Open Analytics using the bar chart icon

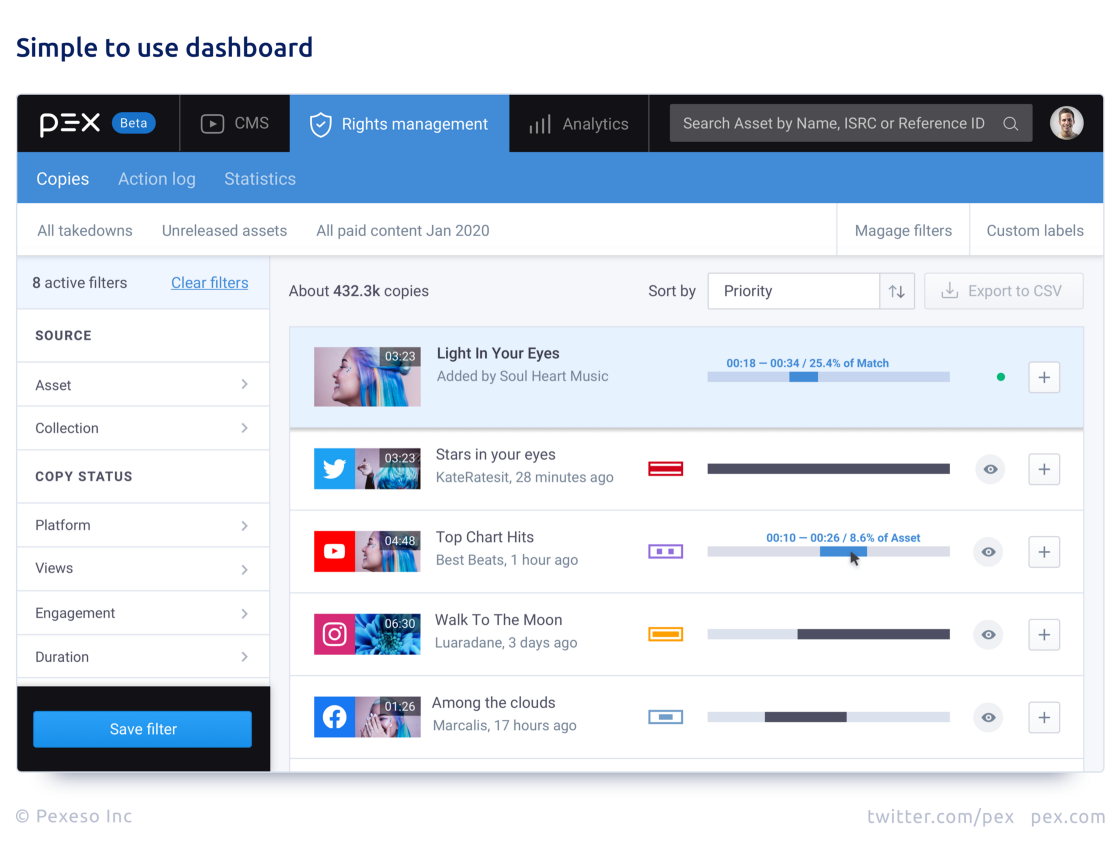(x=540, y=123)
